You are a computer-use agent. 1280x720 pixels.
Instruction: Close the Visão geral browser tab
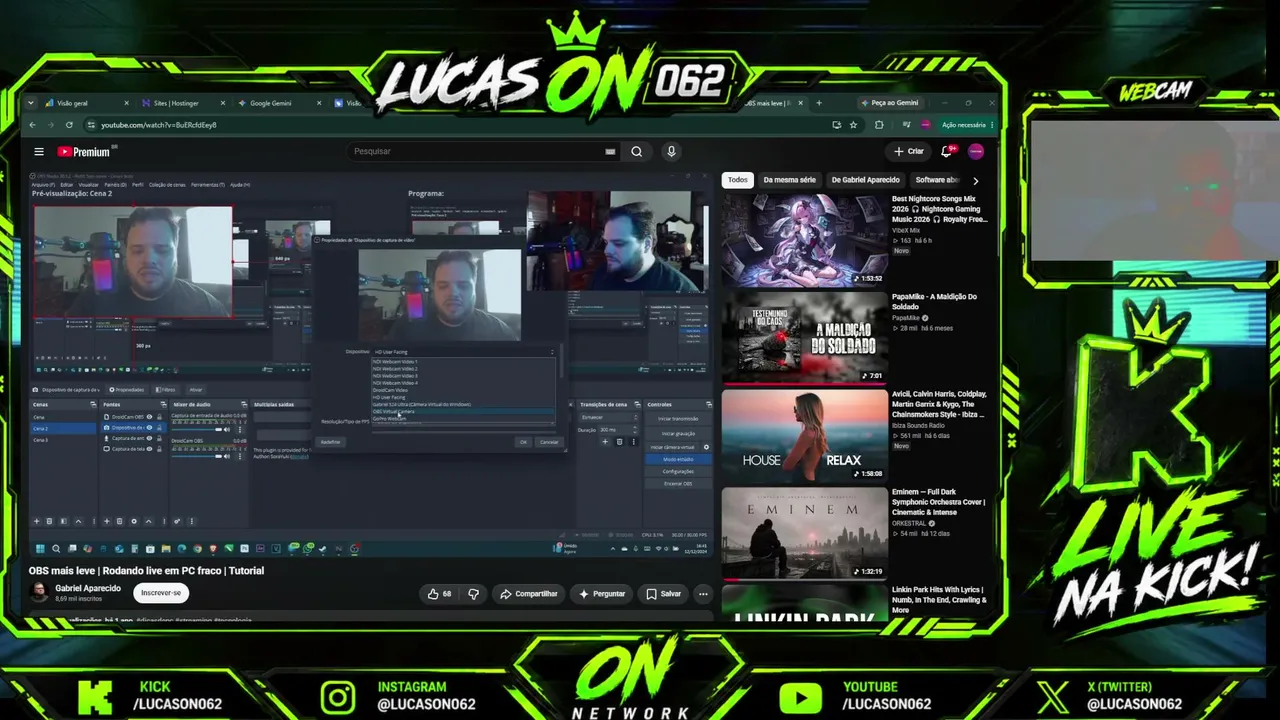(126, 103)
